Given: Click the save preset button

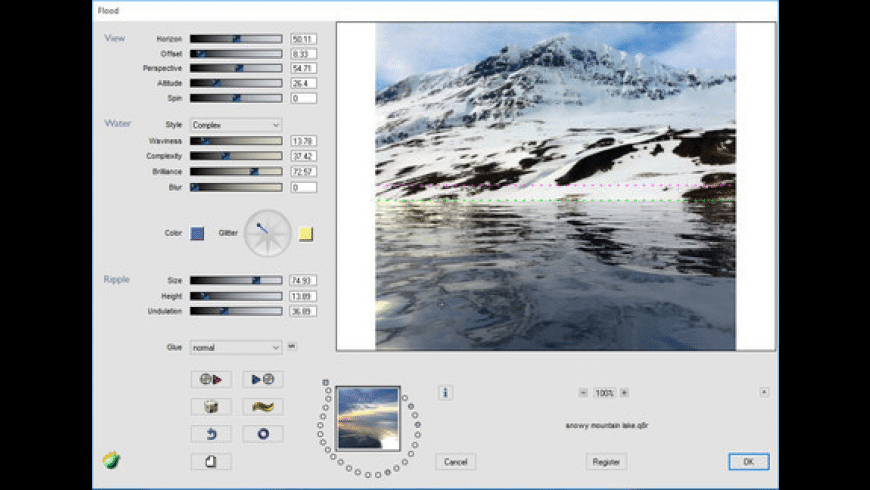Looking at the screenshot, I should point(262,380).
